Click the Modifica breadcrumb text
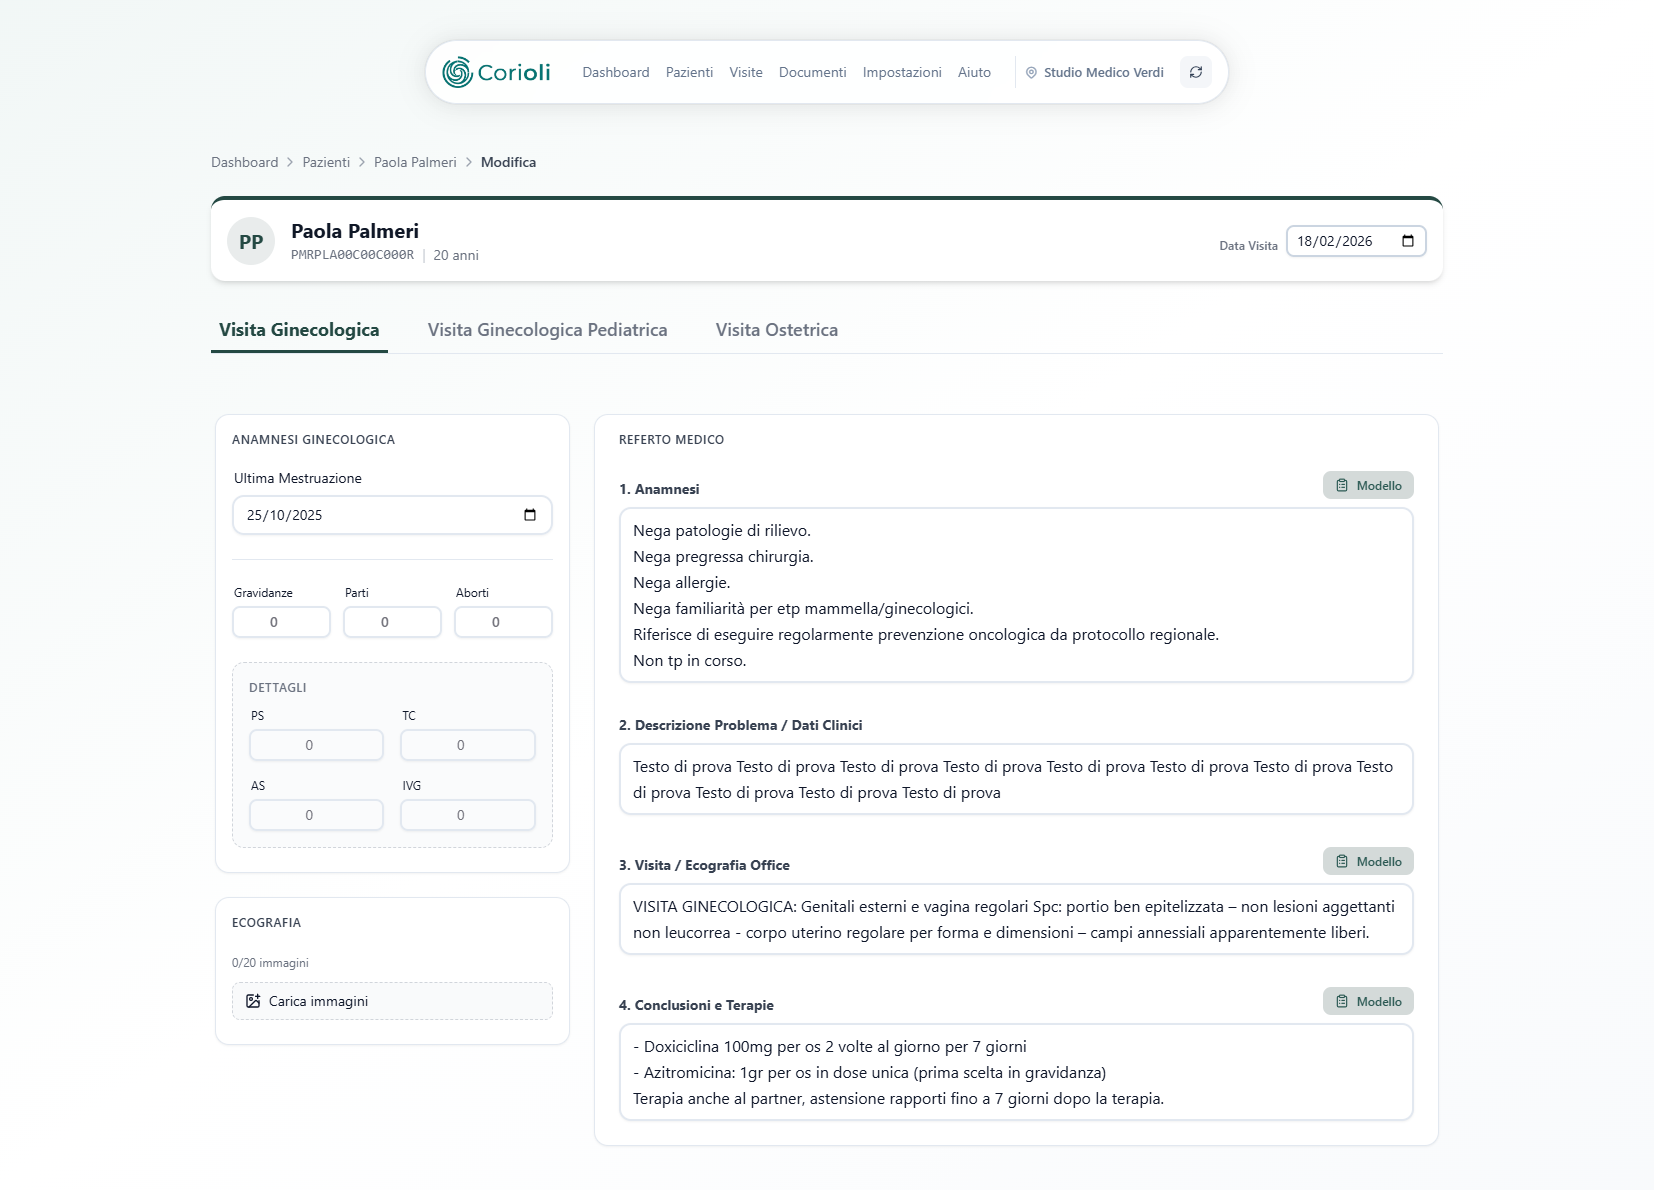Viewport: 1654px width, 1190px height. tap(508, 162)
